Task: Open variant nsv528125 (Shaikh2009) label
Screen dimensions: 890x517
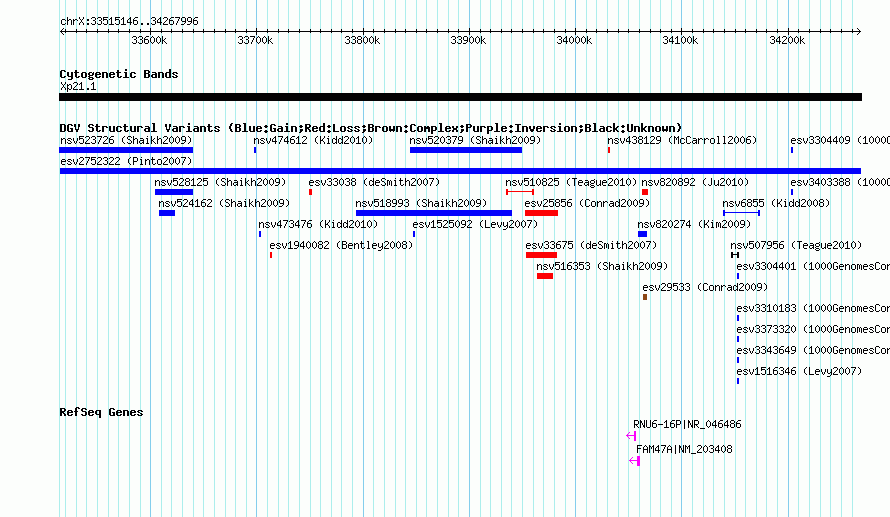Action: pos(220,182)
